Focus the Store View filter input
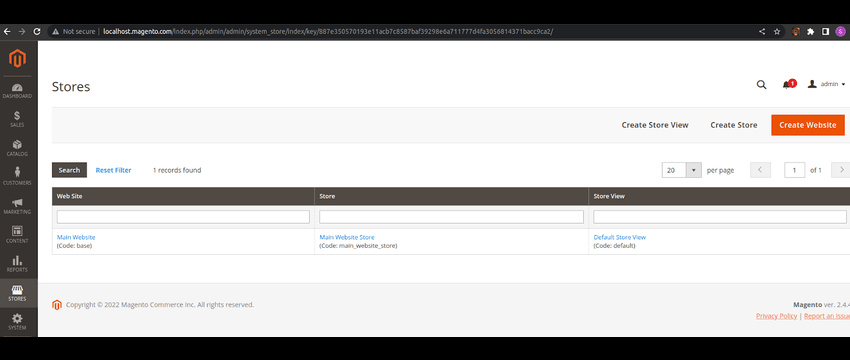The width and height of the screenshot is (850, 360). coord(720,217)
